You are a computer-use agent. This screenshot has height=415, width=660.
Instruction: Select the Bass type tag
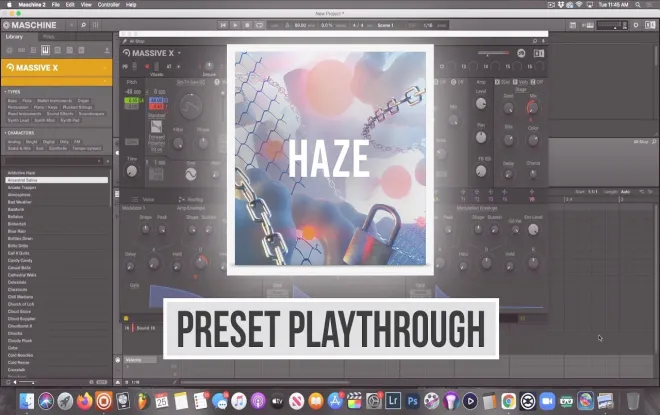pyautogui.click(x=12, y=101)
